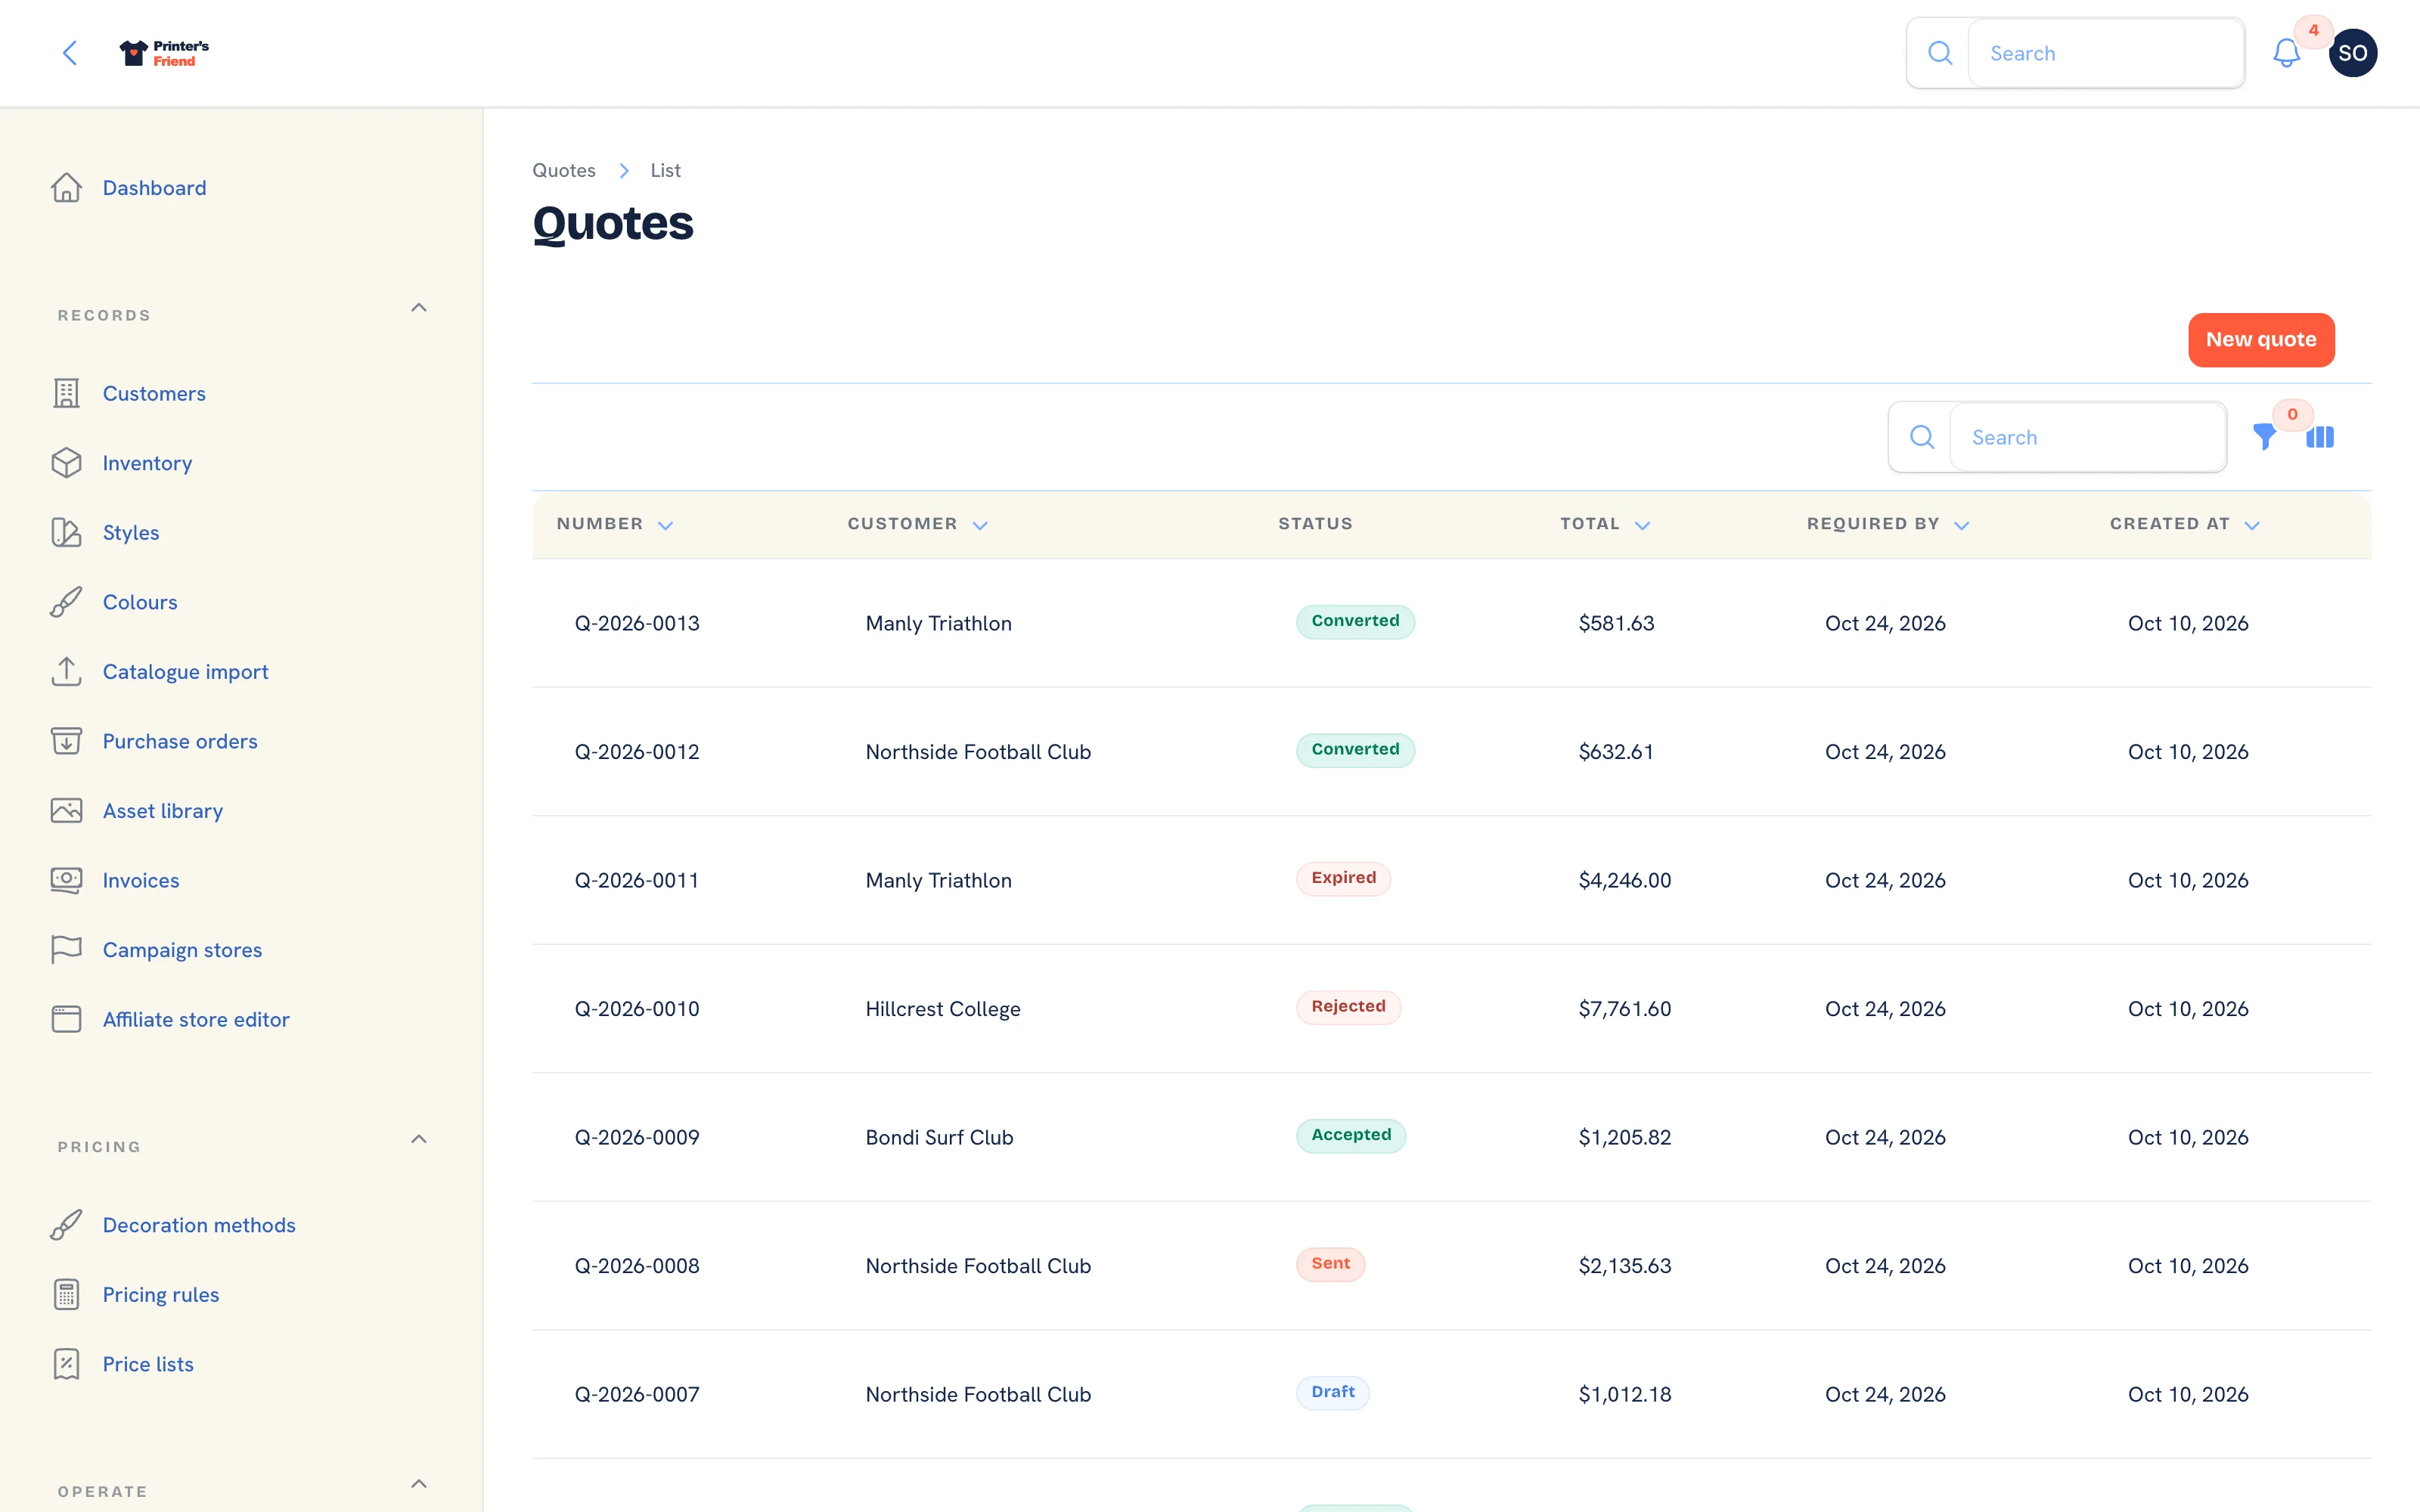
Task: Click the Sent status badge
Action: pos(1330,1264)
